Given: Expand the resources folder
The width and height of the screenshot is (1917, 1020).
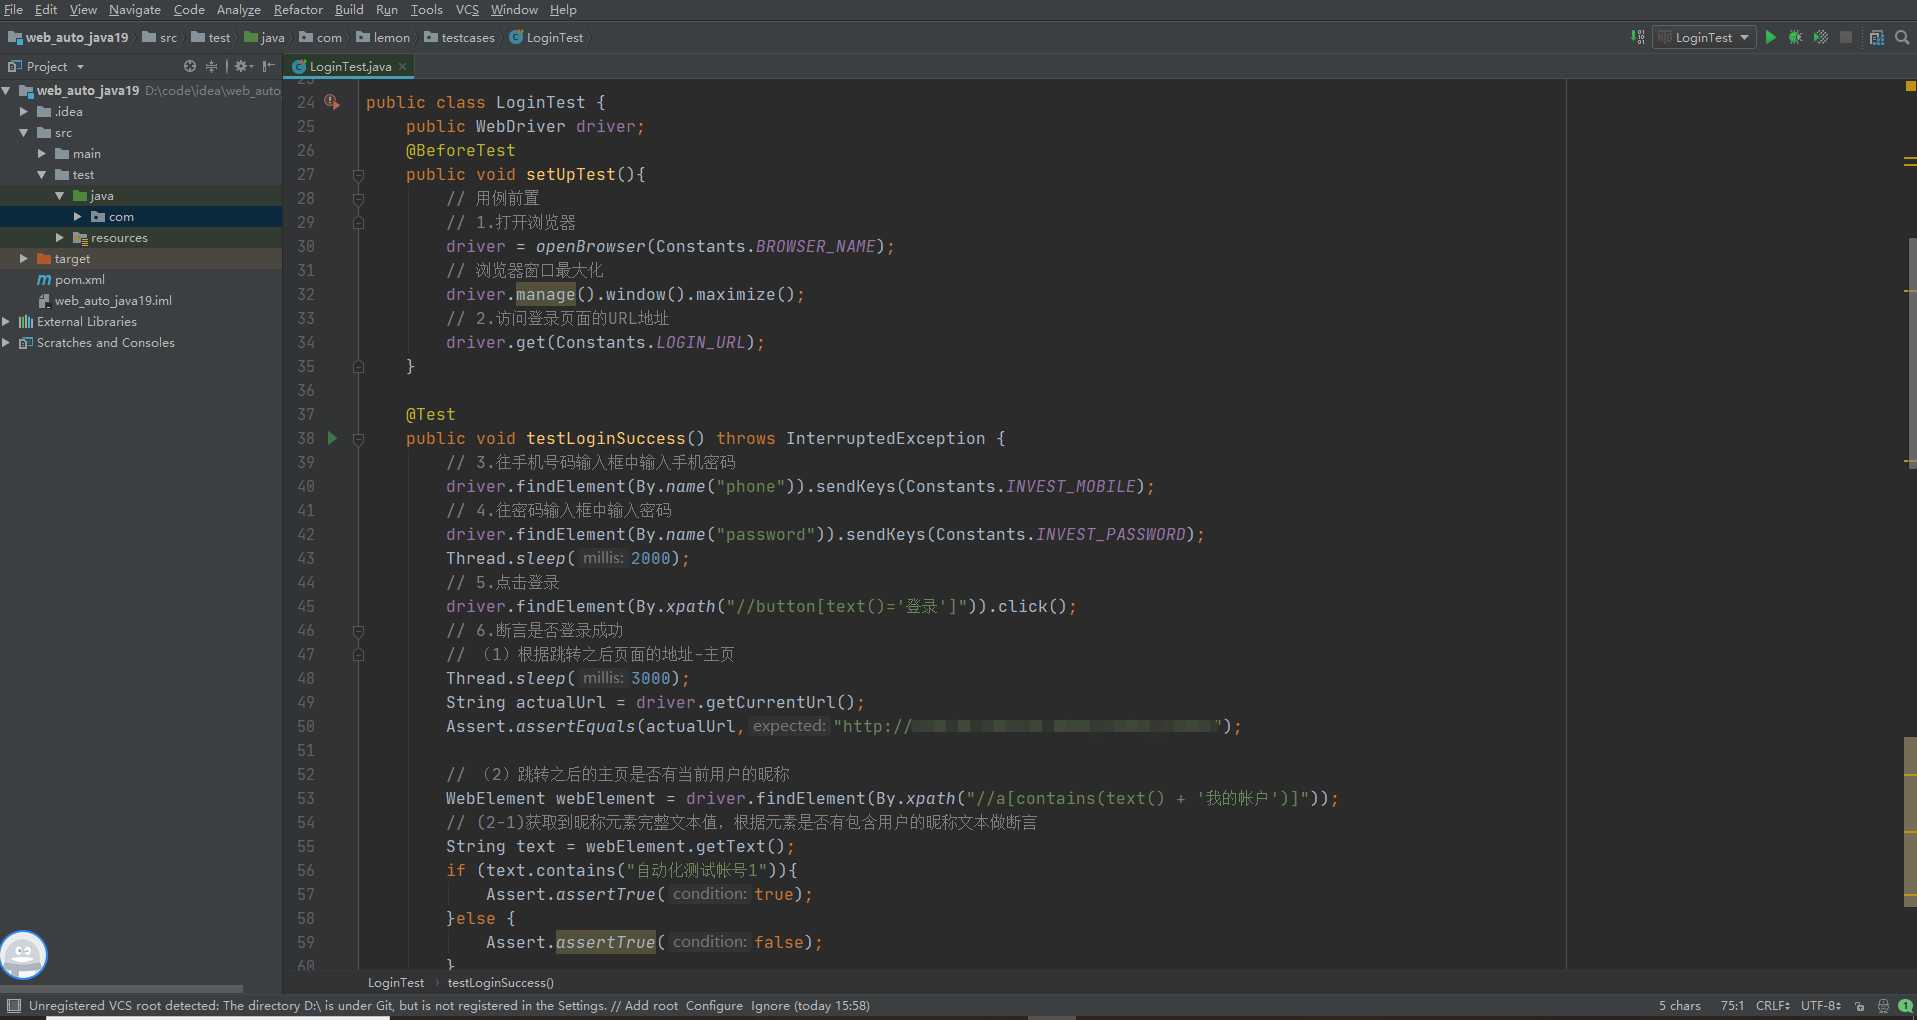Looking at the screenshot, I should (x=60, y=238).
